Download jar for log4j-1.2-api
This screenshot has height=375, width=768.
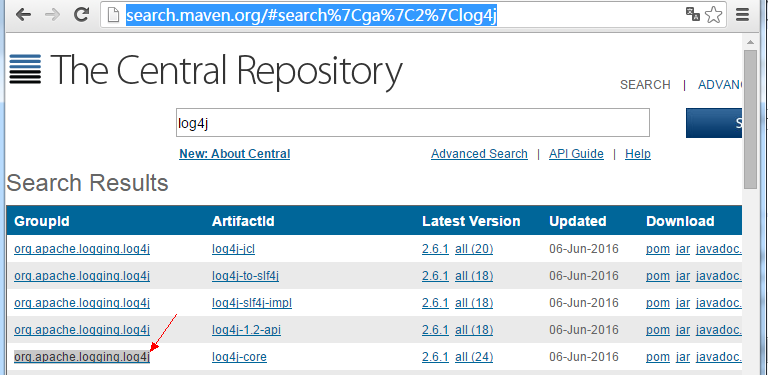tap(683, 330)
